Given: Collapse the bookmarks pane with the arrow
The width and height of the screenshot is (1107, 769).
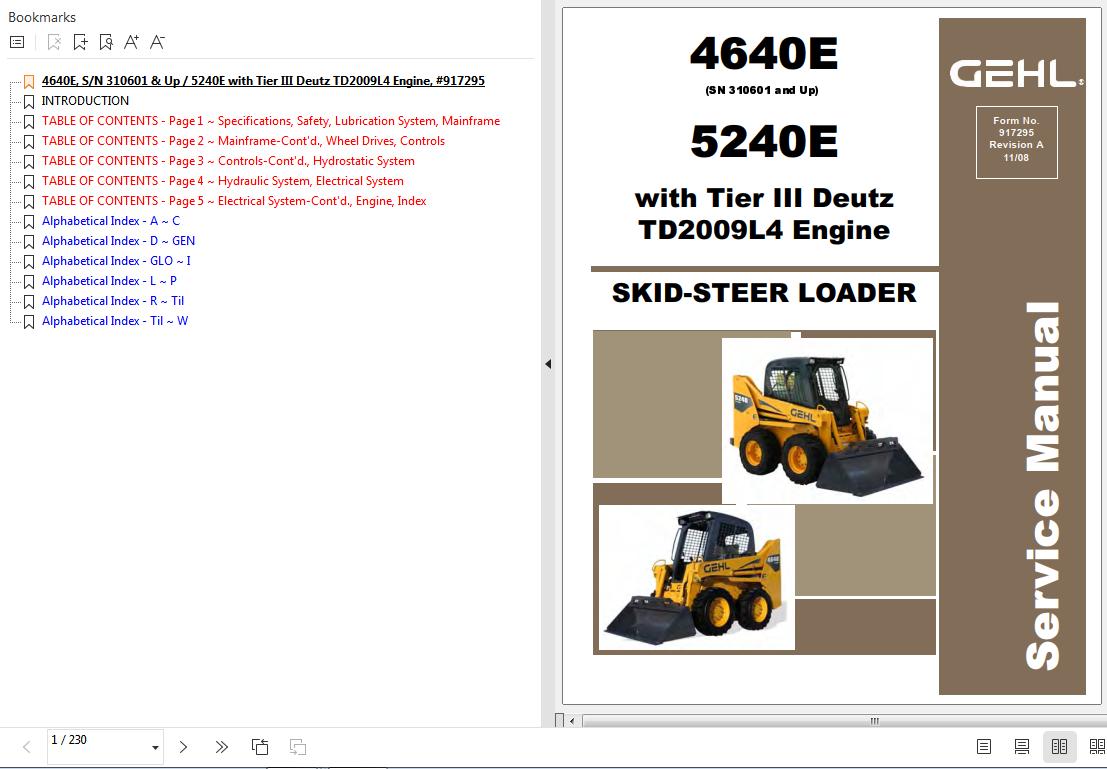Looking at the screenshot, I should [x=548, y=364].
